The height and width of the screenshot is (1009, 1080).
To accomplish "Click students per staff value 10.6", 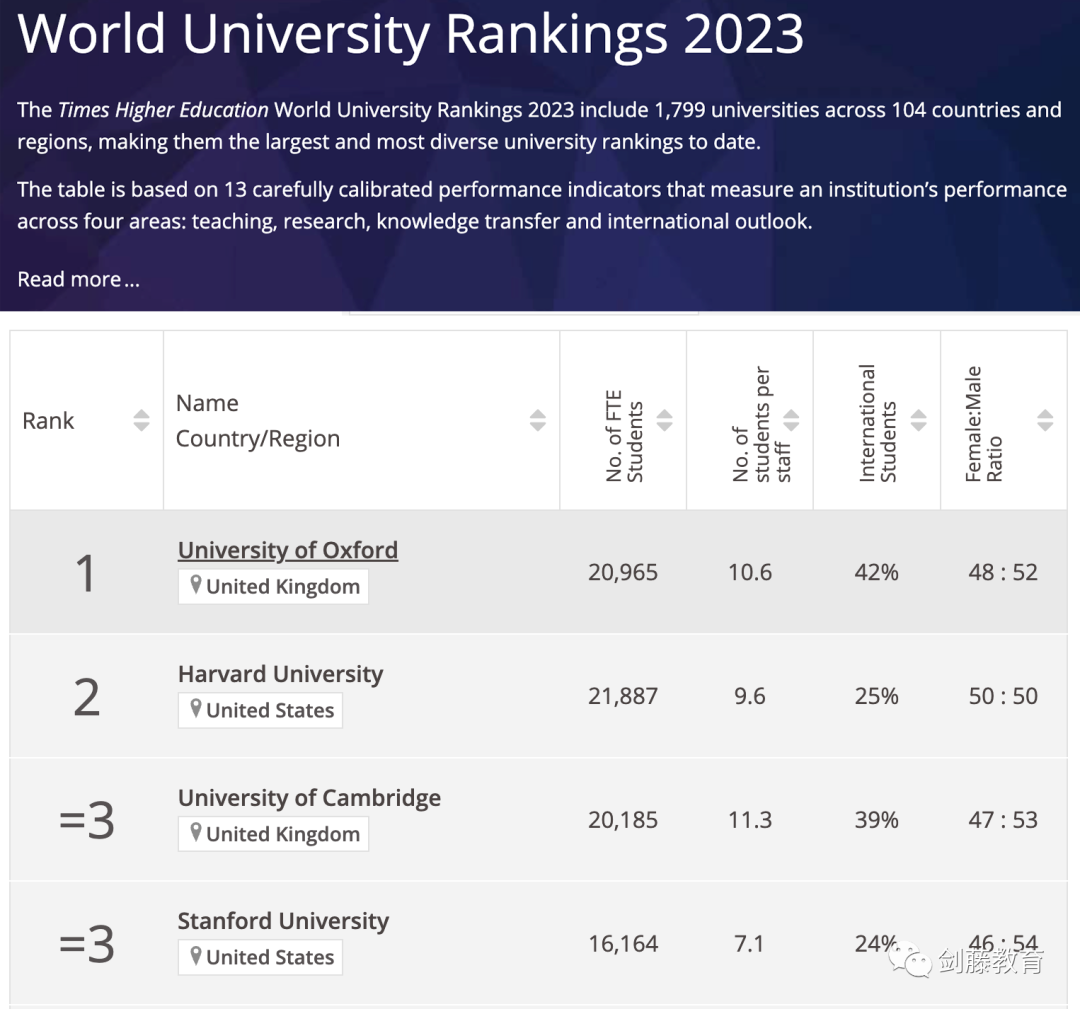I will click(x=750, y=572).
